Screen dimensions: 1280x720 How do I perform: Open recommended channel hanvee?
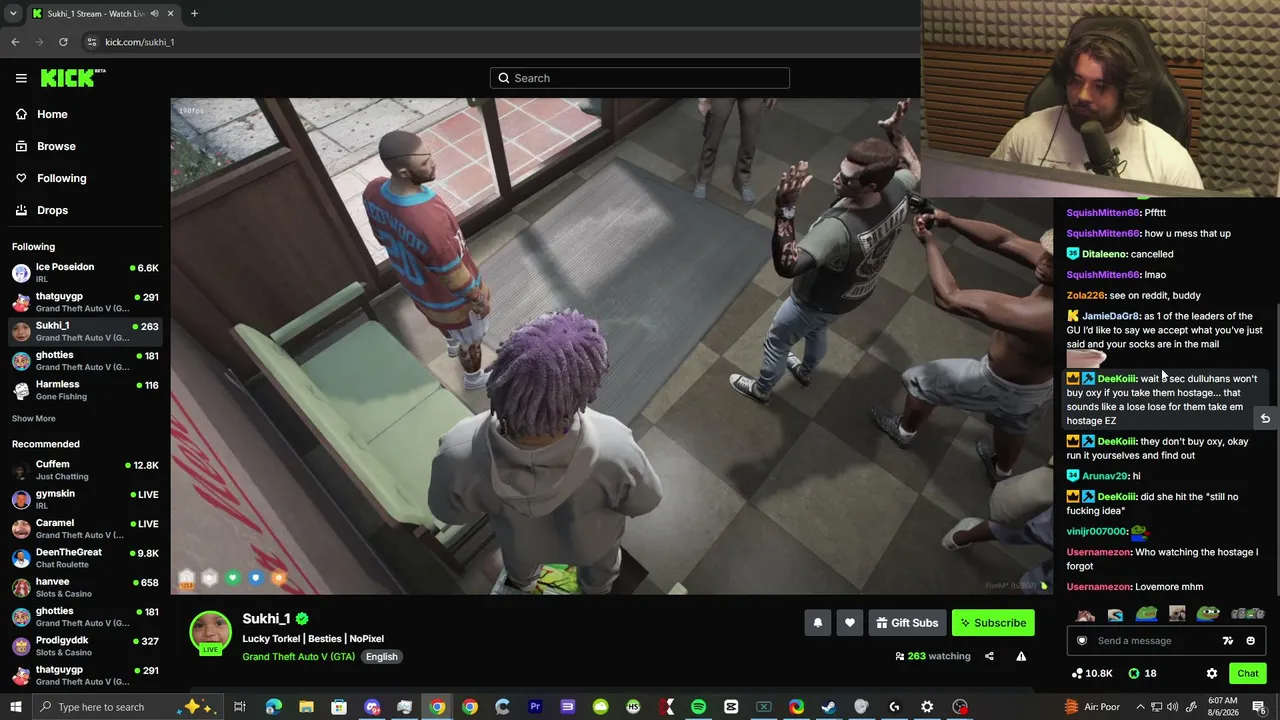[x=85, y=587]
